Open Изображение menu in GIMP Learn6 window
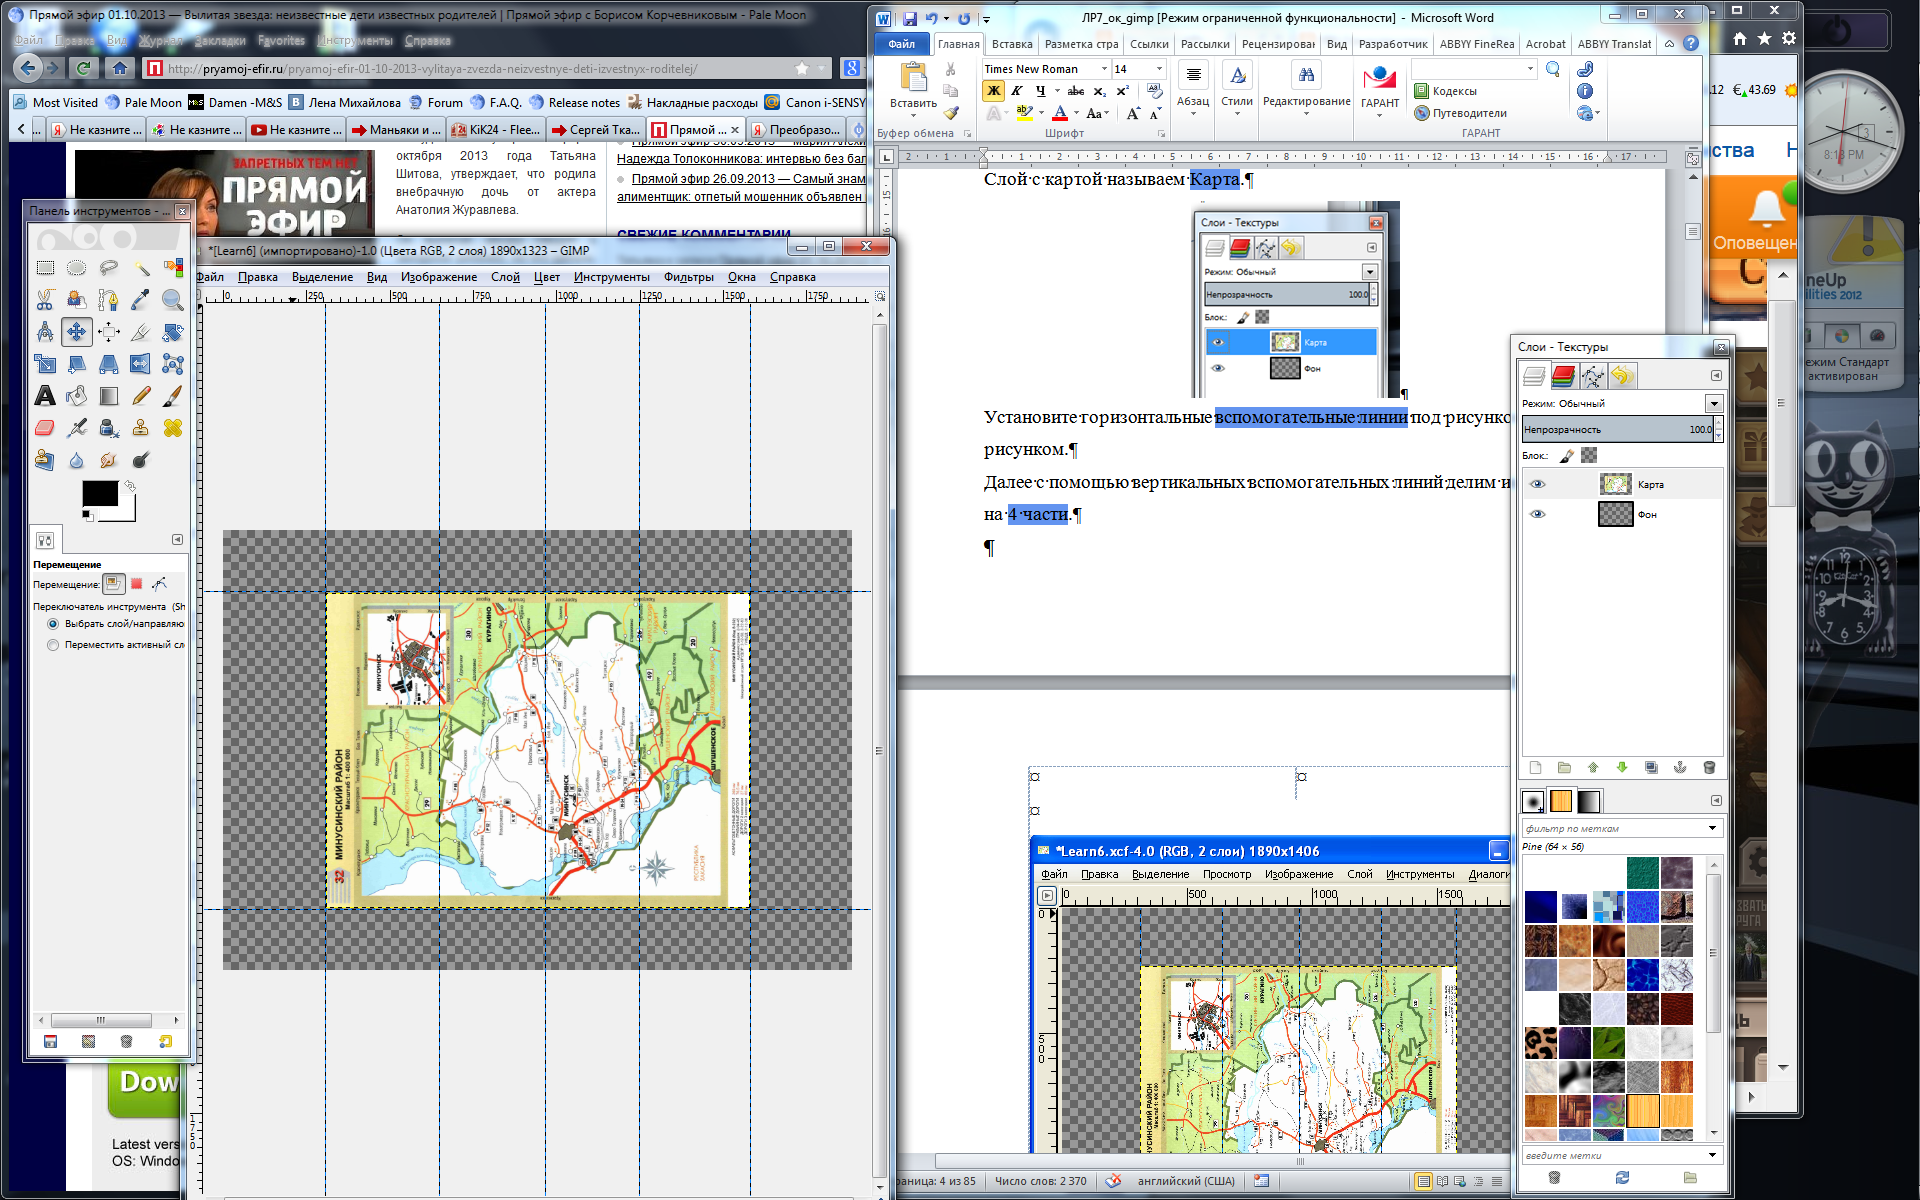Screen dimensions: 1920x1200 click(439, 277)
